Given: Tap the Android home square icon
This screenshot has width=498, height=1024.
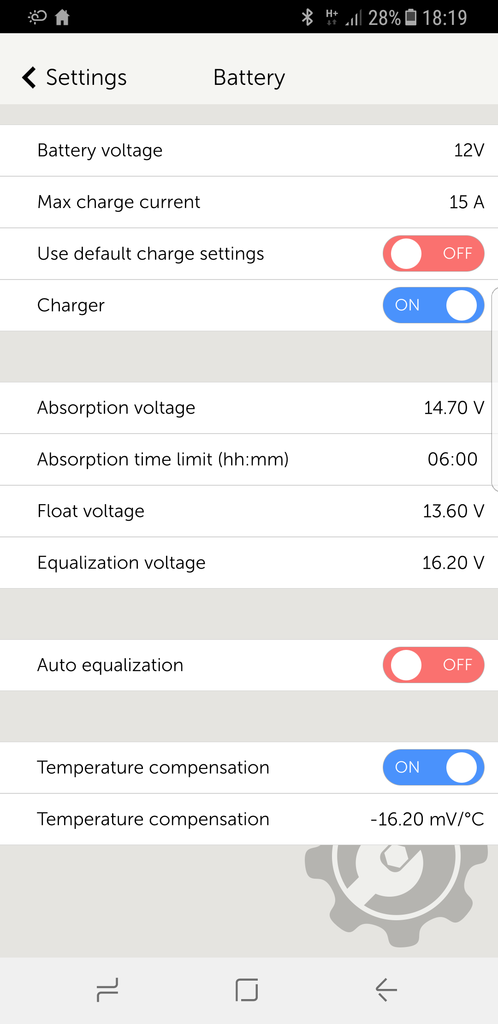Looking at the screenshot, I should point(247,990).
